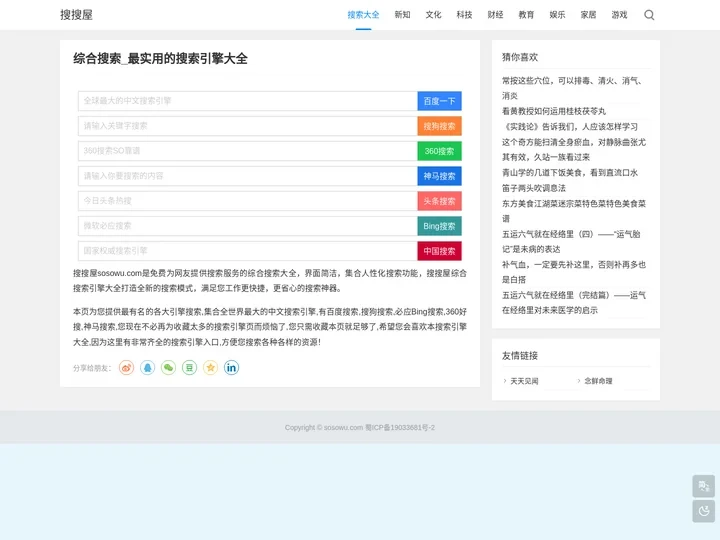Open article 这个奇方能扫清全身瘀血
The width and height of the screenshot is (720, 540).
[x=574, y=150]
